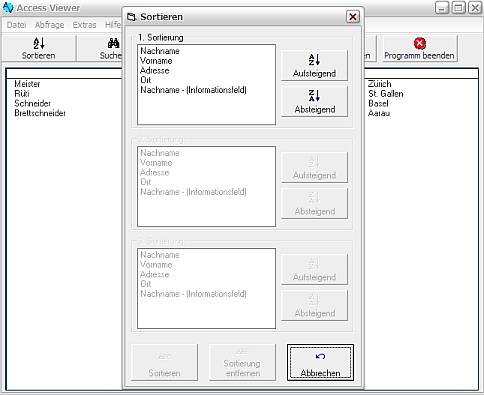
Task: Click the Programm beenden toolbar button
Action: tap(420, 48)
